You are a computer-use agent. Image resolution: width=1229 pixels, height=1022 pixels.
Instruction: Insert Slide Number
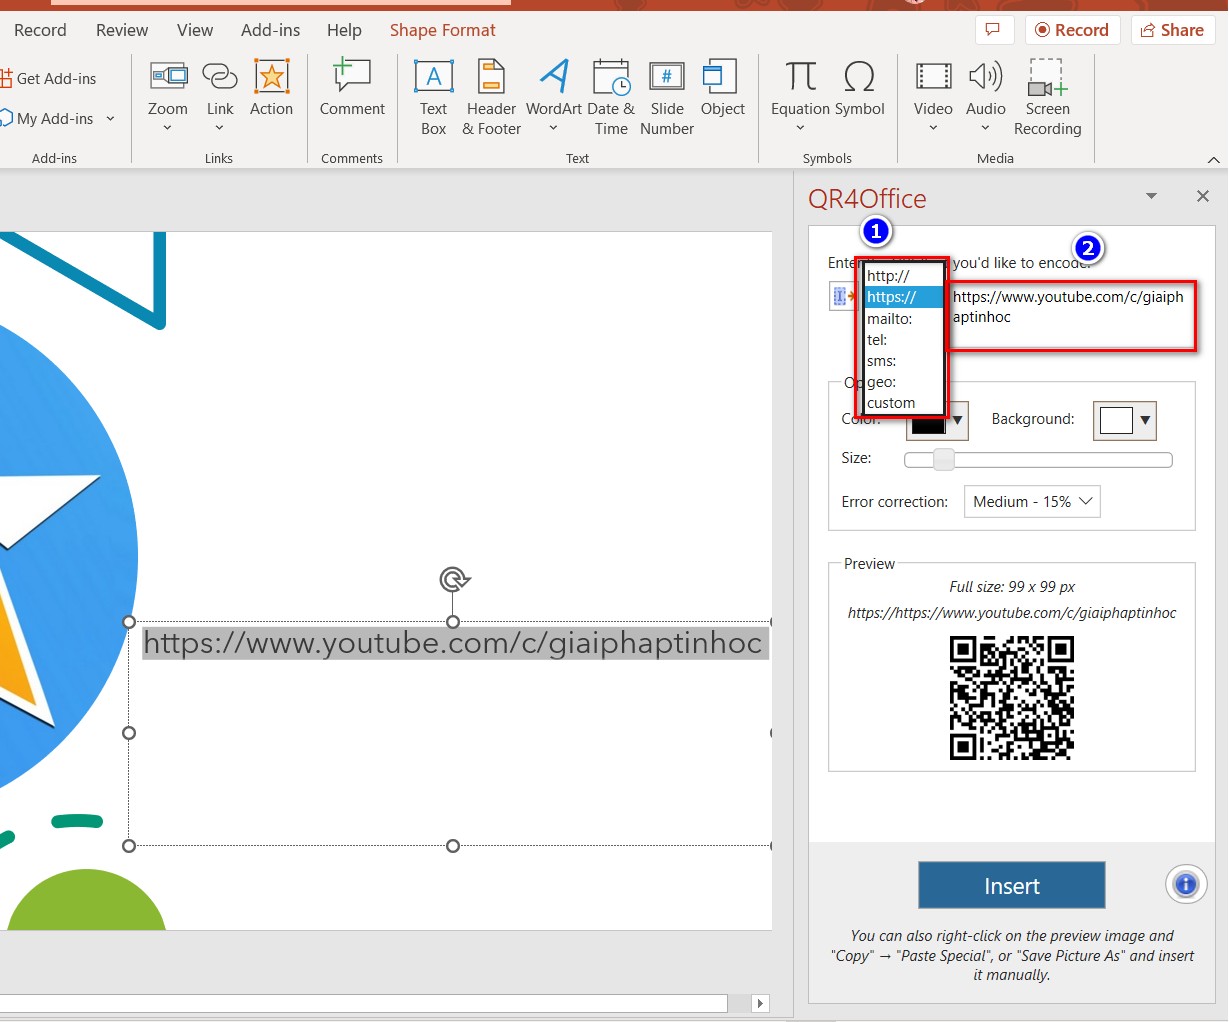(x=667, y=97)
